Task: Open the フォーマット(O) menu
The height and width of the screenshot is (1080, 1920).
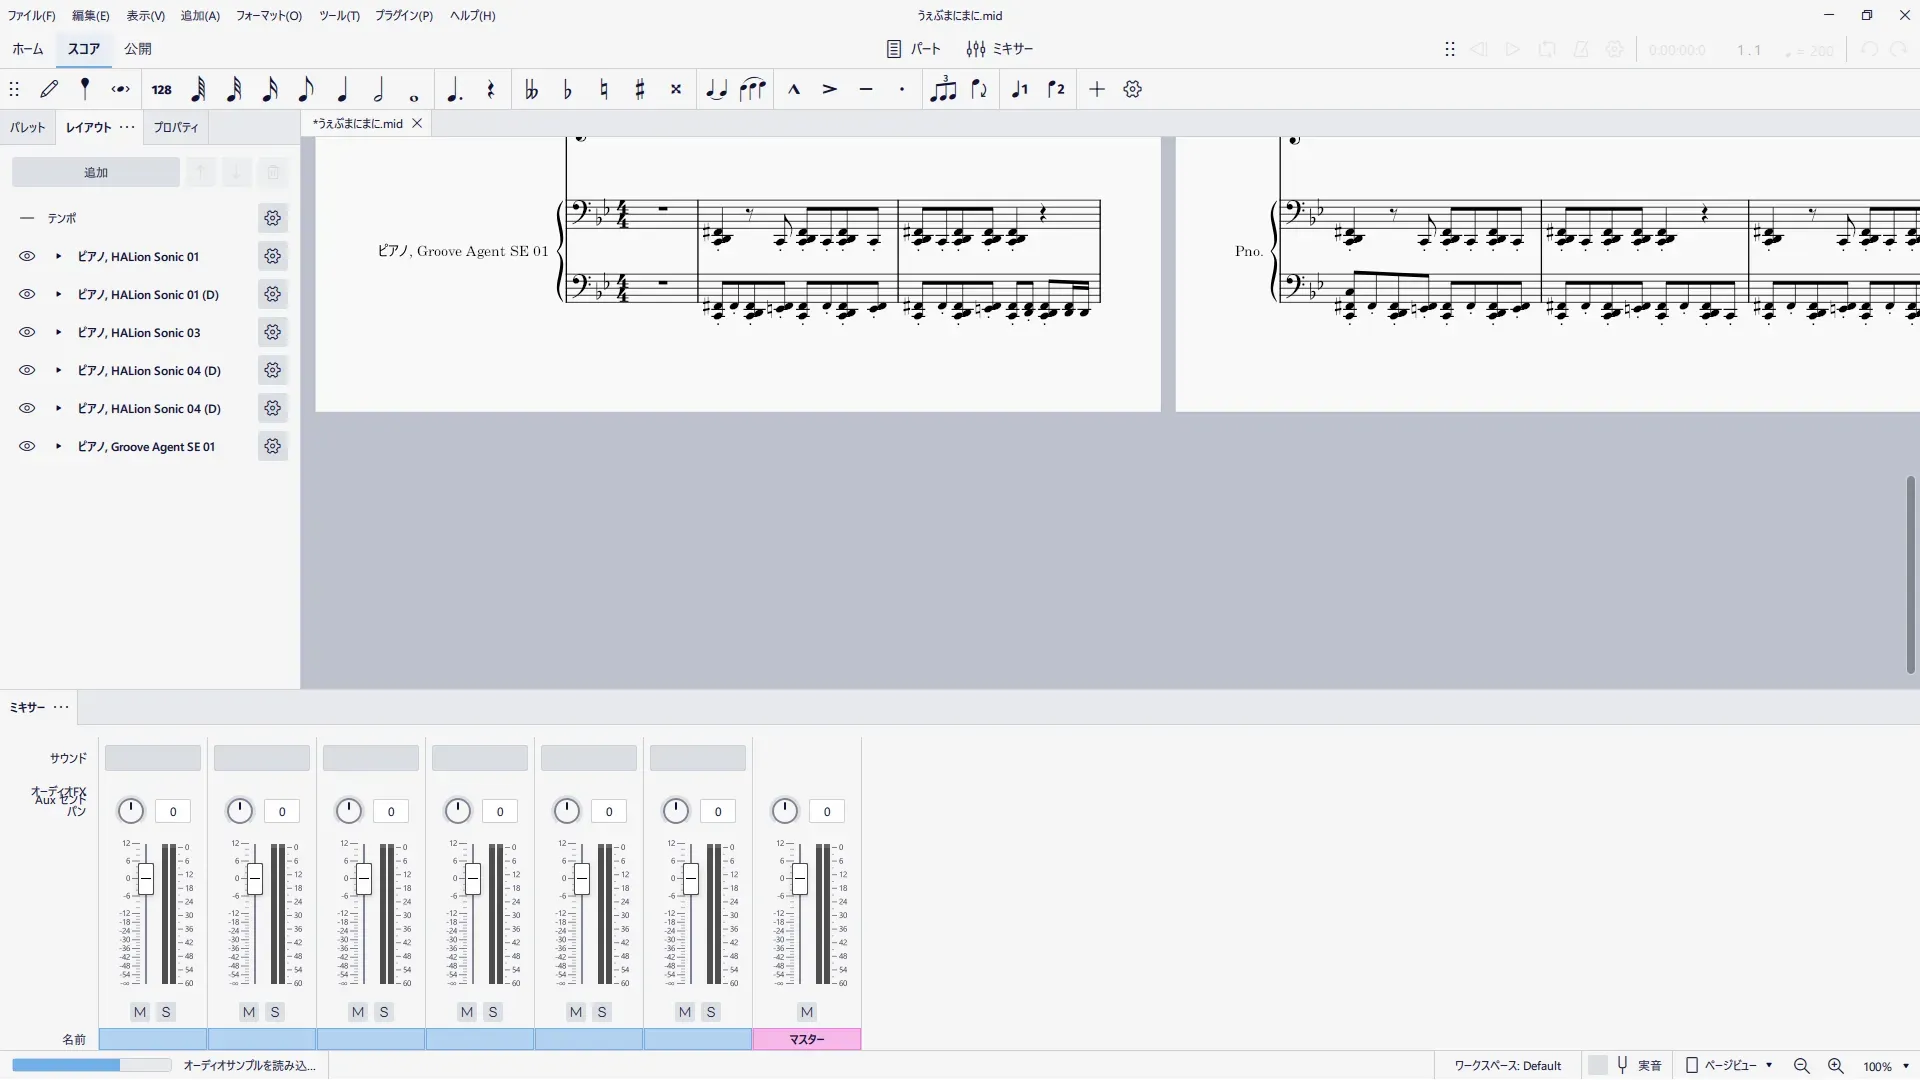Action: click(268, 15)
